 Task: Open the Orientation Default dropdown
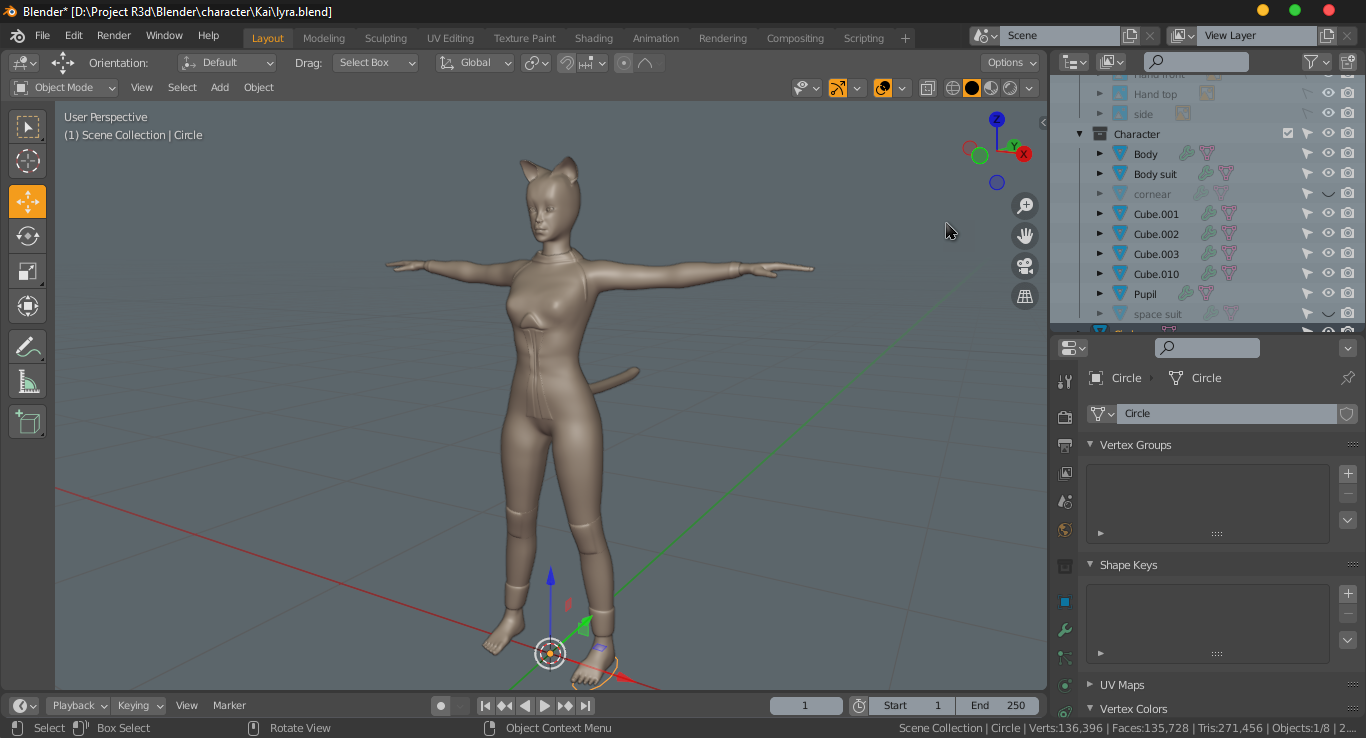227,62
